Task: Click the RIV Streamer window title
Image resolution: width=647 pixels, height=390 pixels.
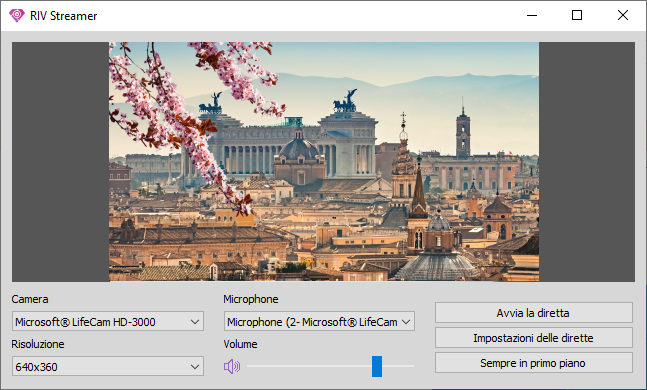Action: point(64,16)
